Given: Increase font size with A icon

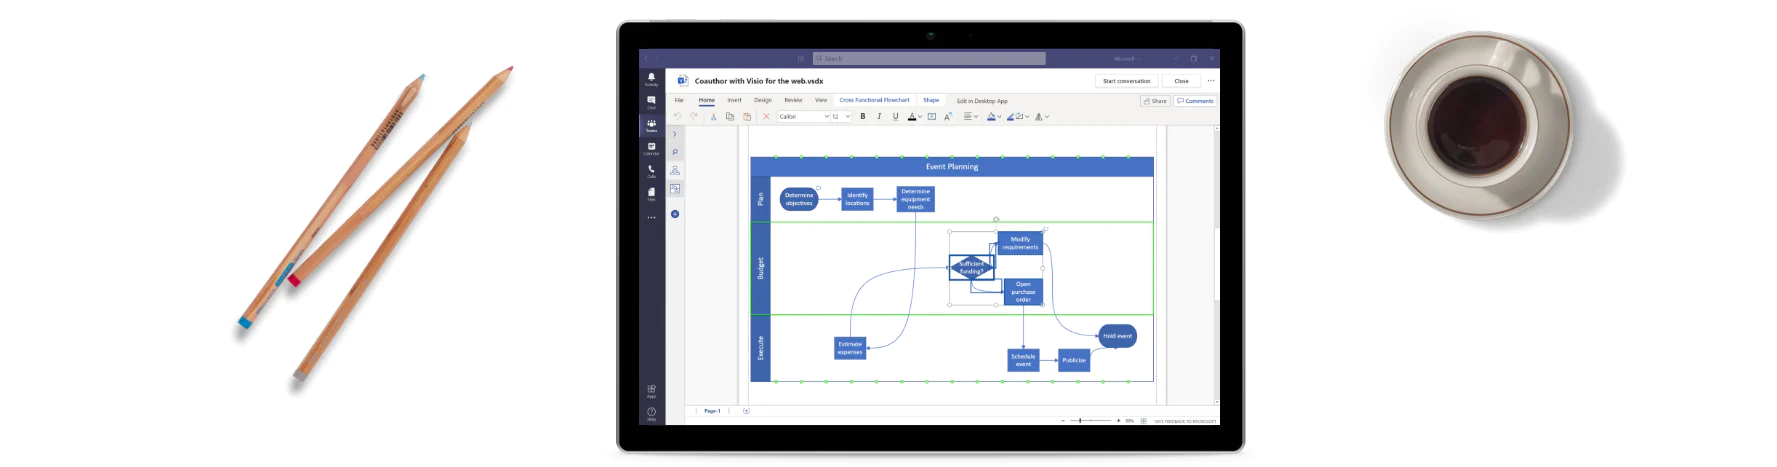Looking at the screenshot, I should click(x=948, y=116).
